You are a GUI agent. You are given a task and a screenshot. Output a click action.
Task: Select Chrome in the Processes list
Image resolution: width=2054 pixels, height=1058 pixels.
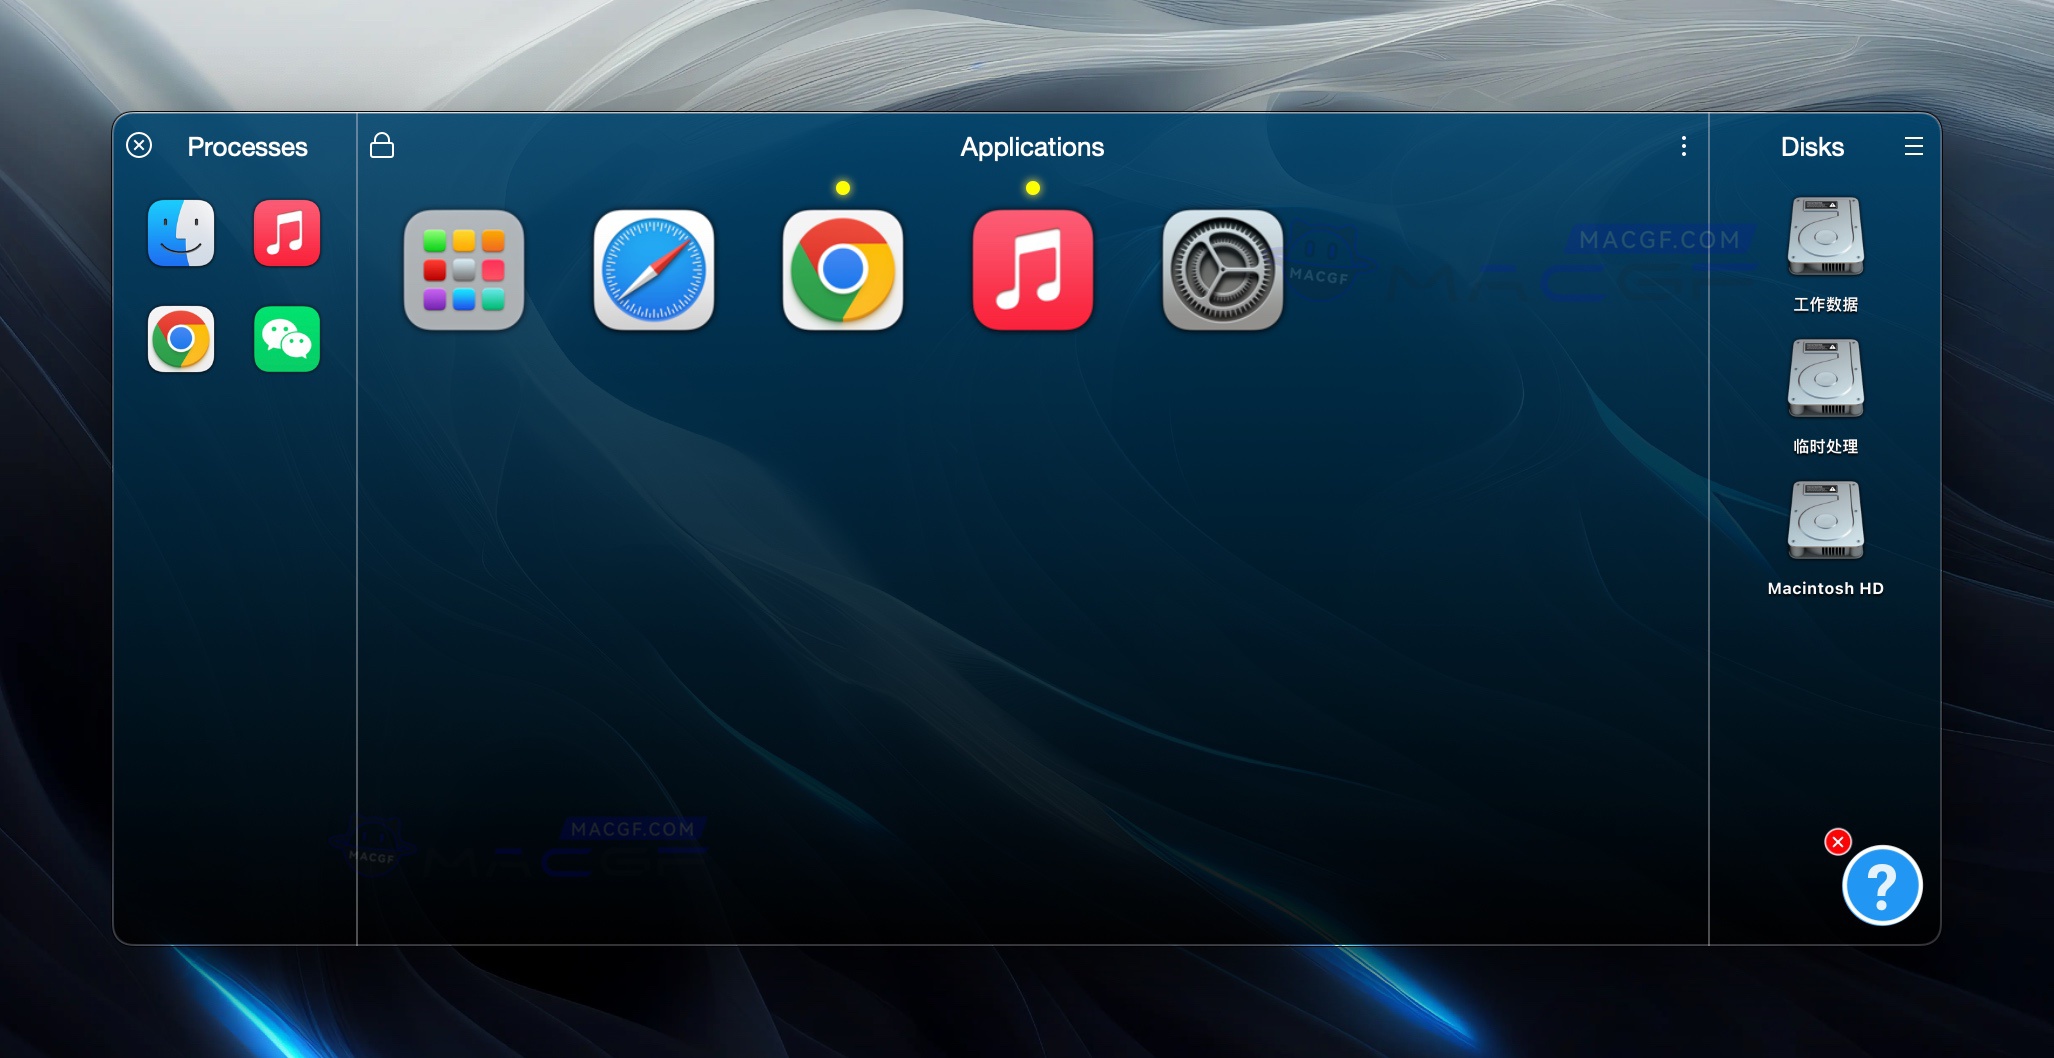(x=181, y=339)
